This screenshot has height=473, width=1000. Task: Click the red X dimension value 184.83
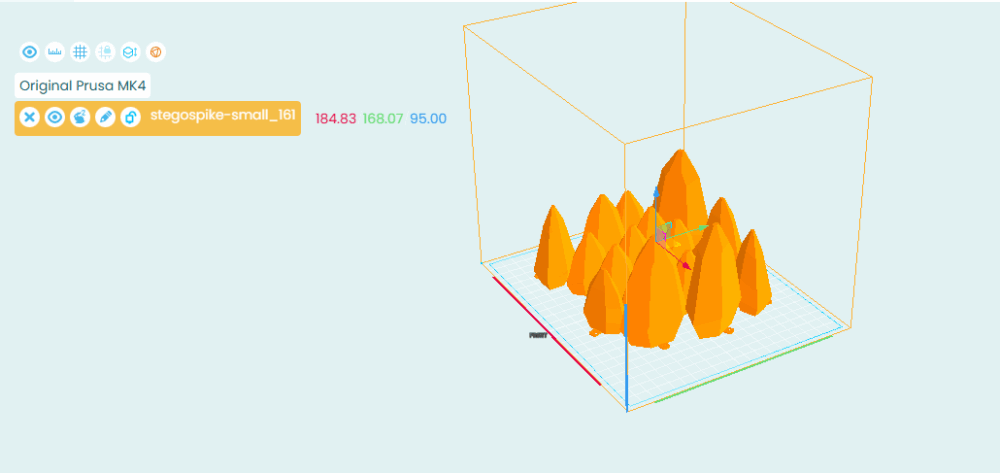(336, 119)
